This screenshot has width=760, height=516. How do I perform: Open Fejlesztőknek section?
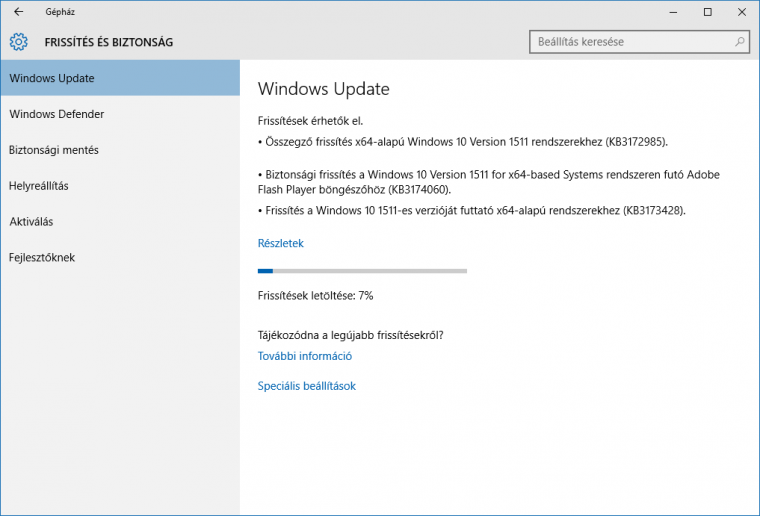coord(120,257)
